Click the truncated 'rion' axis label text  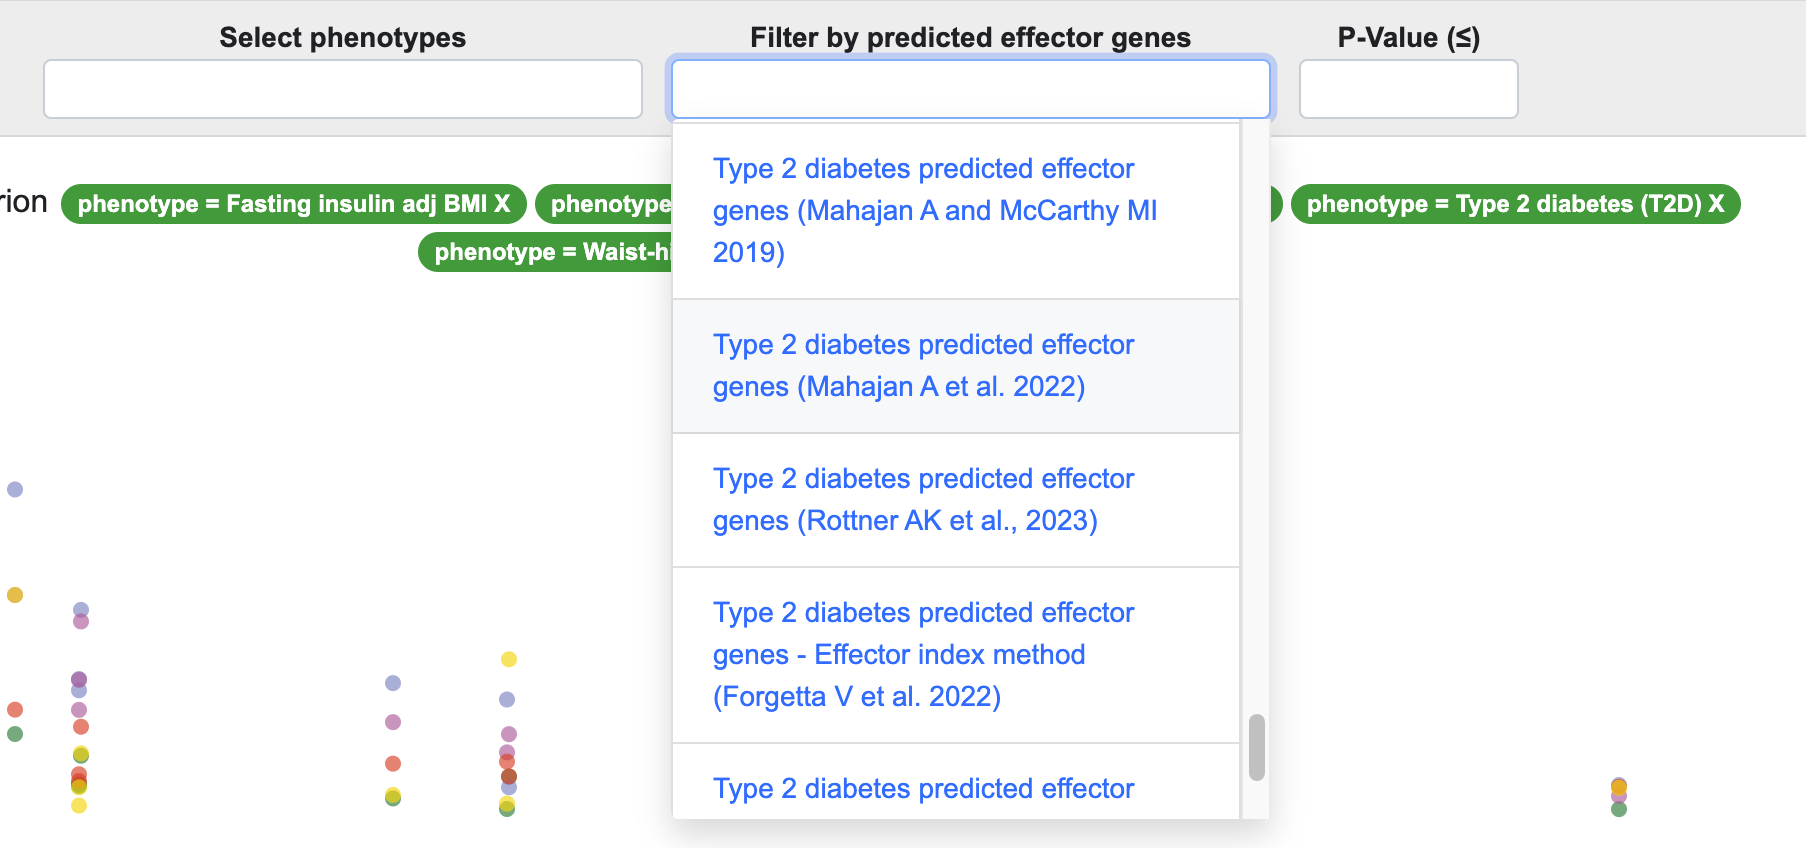24,201
